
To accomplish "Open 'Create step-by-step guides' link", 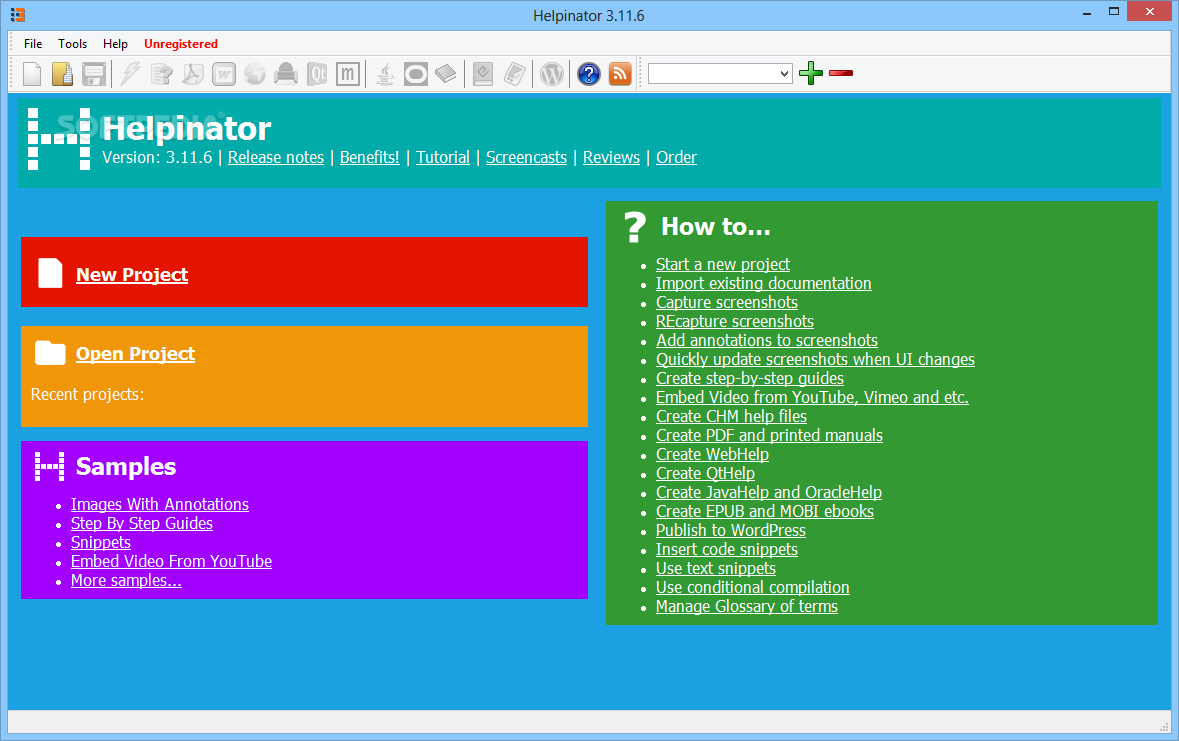I will pos(750,378).
